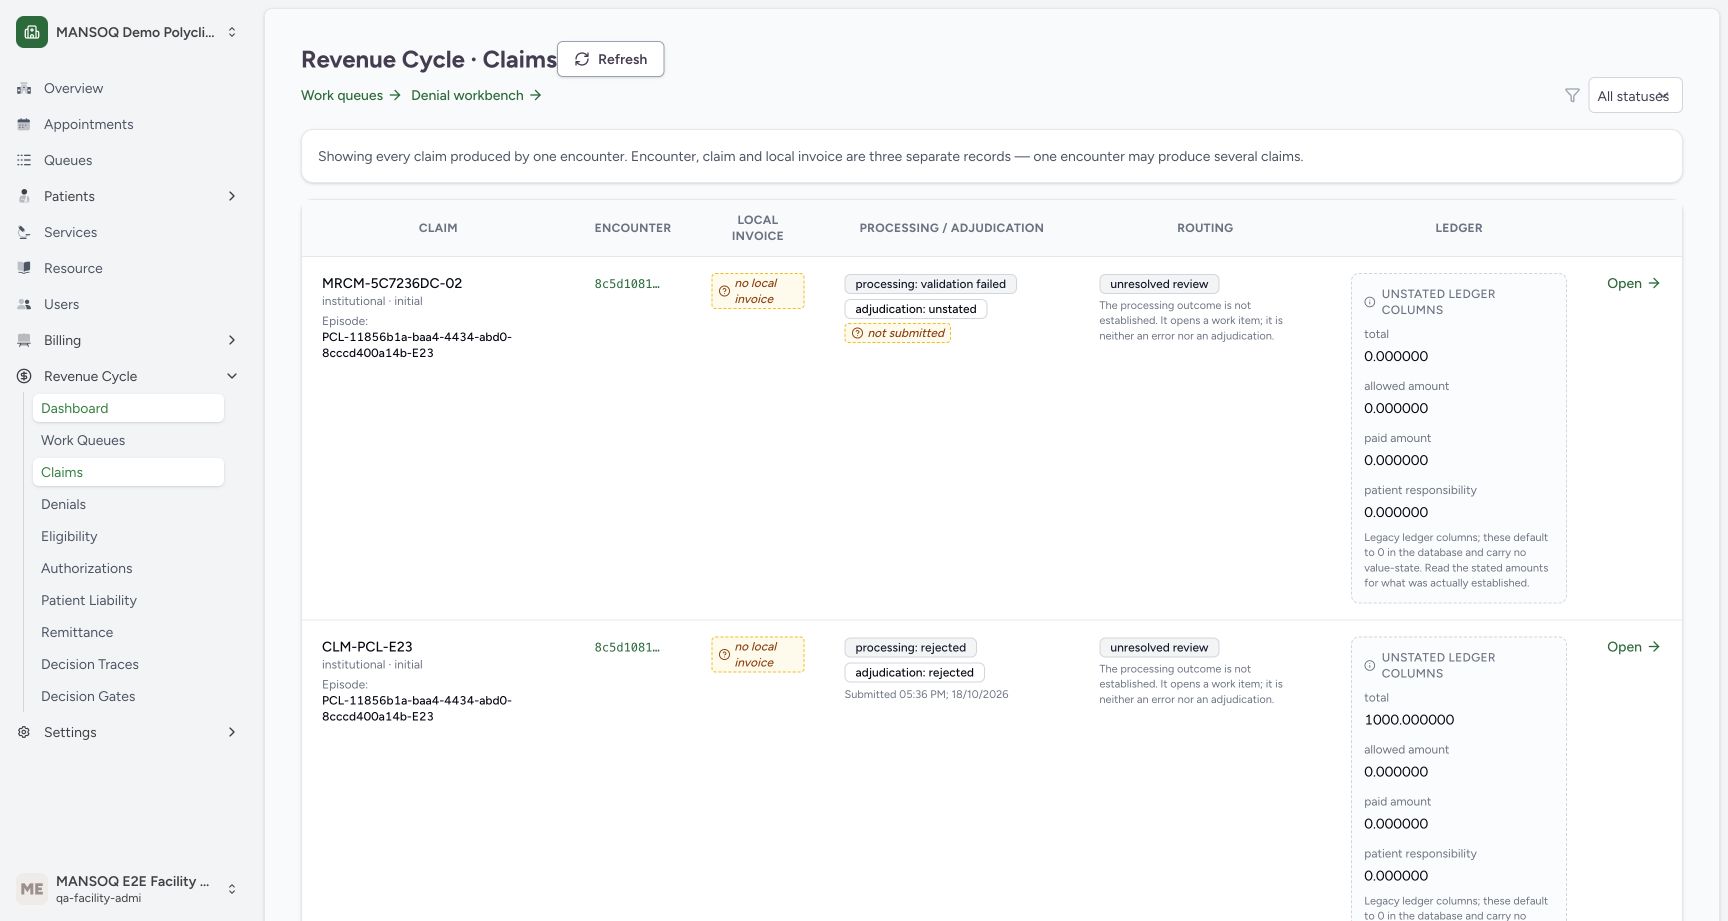The image size is (1728, 921).
Task: Navigate to Eligibility
Action: pos(128,536)
